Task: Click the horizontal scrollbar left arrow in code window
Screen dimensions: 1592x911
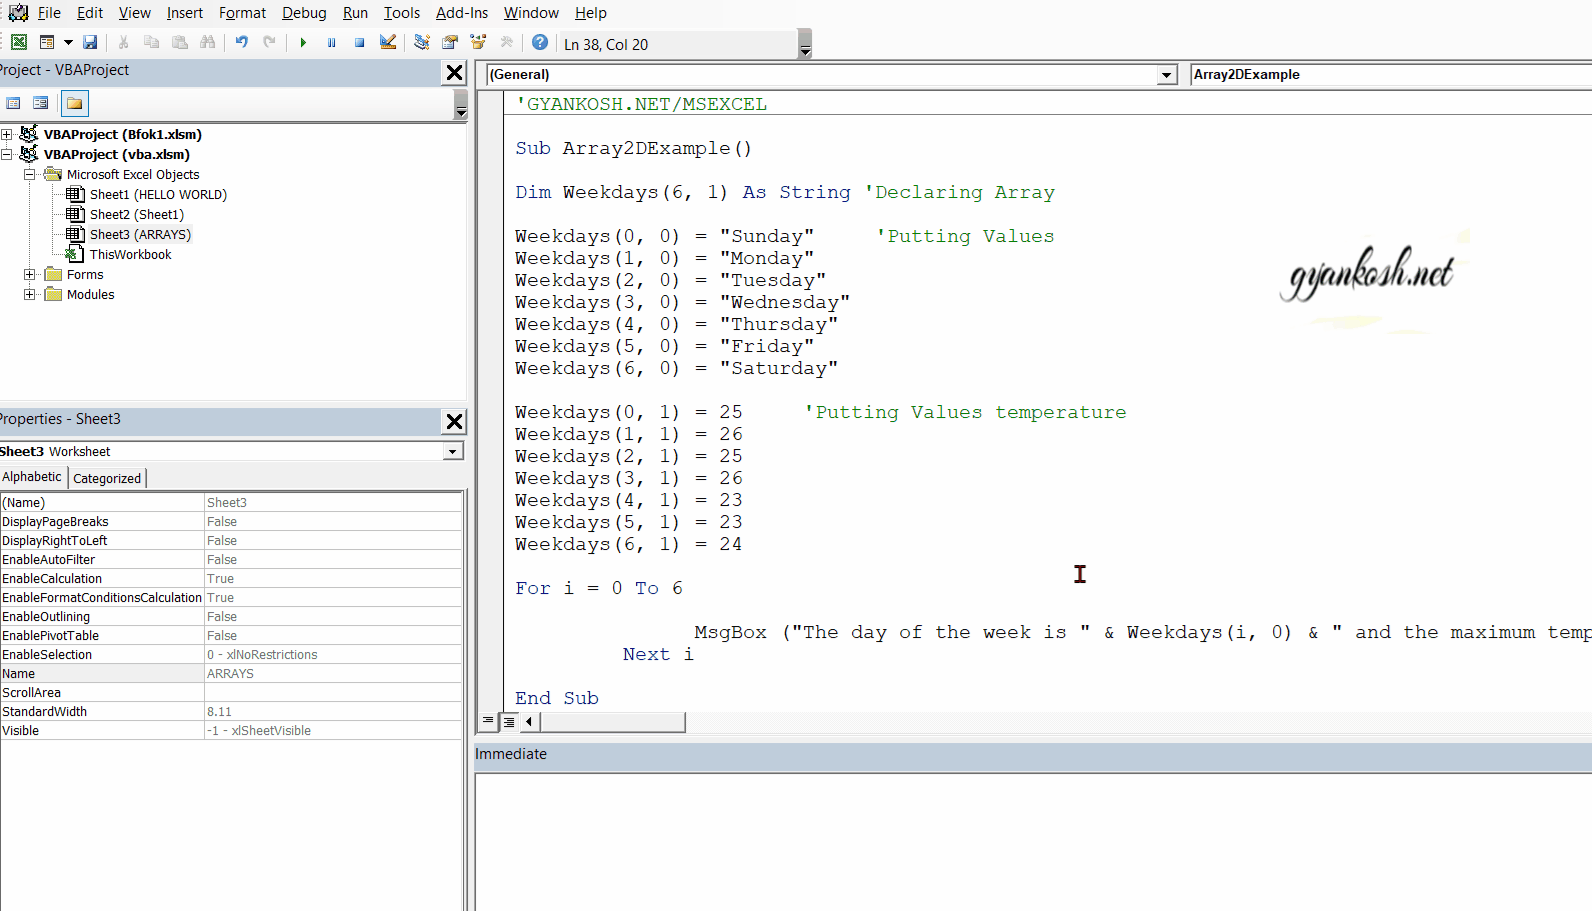Action: point(529,721)
